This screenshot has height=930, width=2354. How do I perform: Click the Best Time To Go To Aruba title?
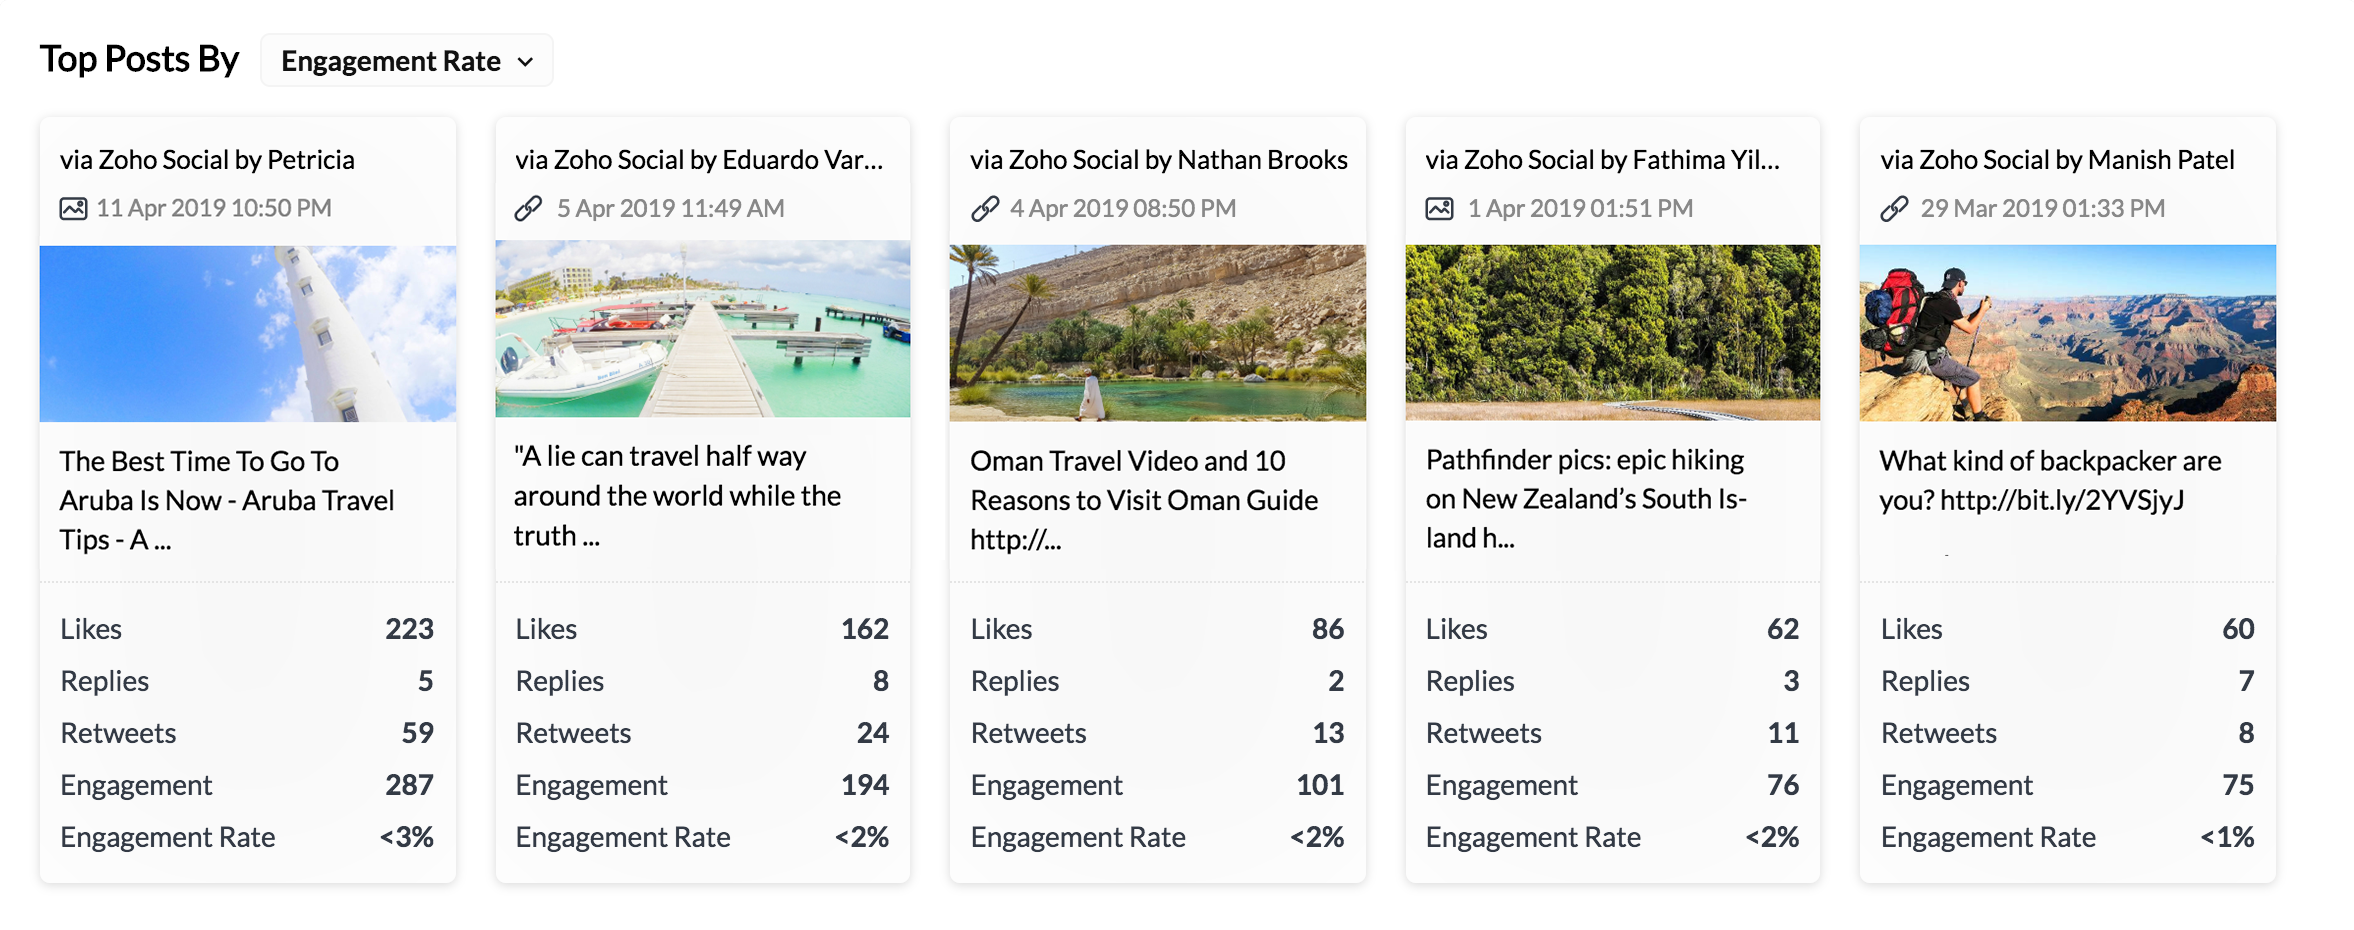(x=227, y=500)
